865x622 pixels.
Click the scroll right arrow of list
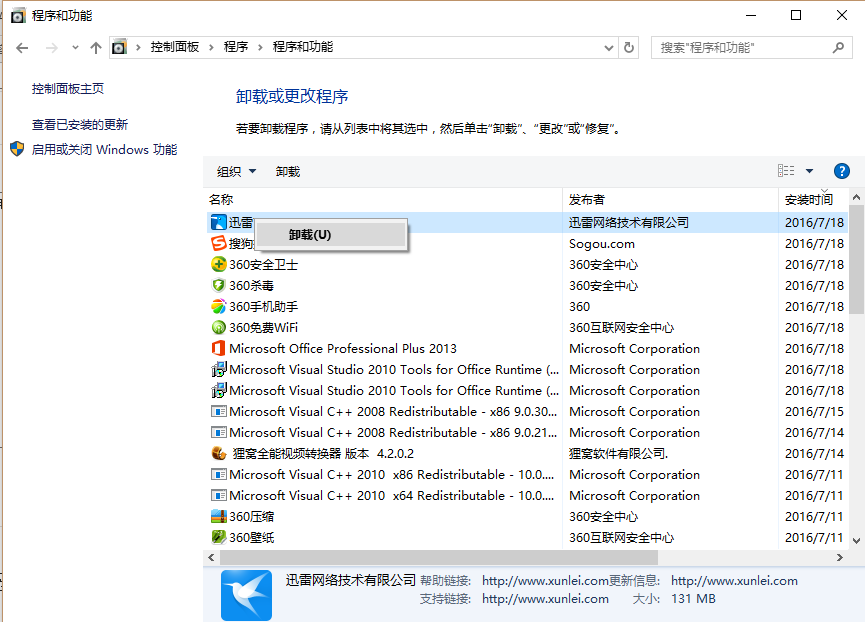click(840, 557)
